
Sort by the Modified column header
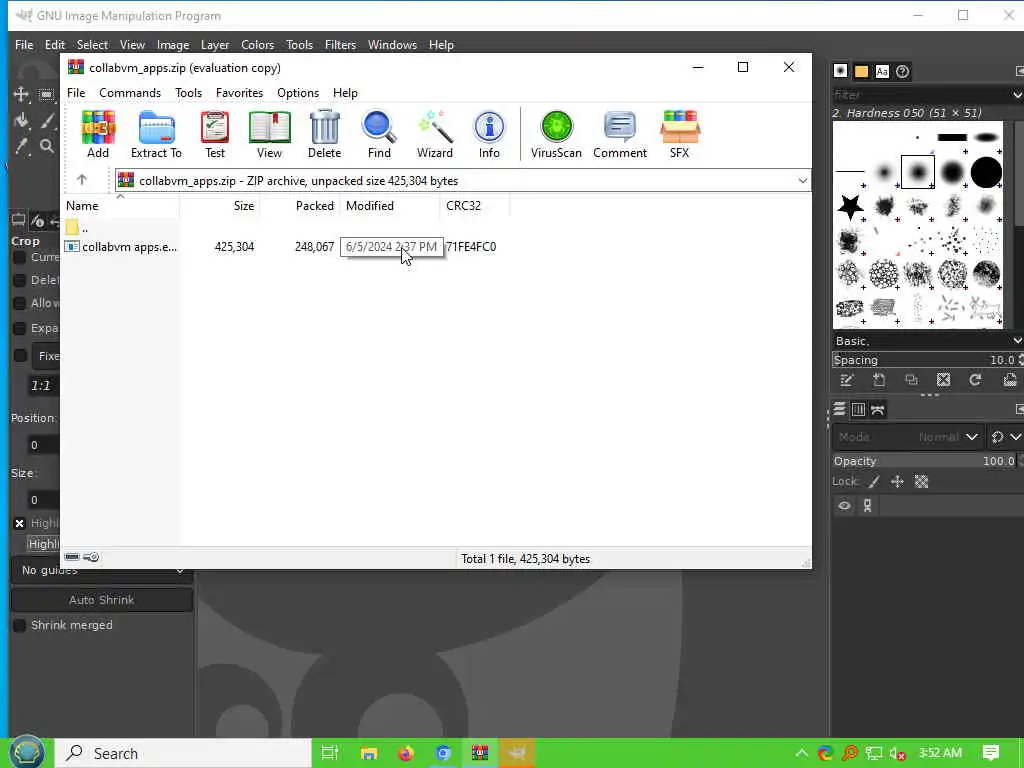pyautogui.click(x=389, y=206)
